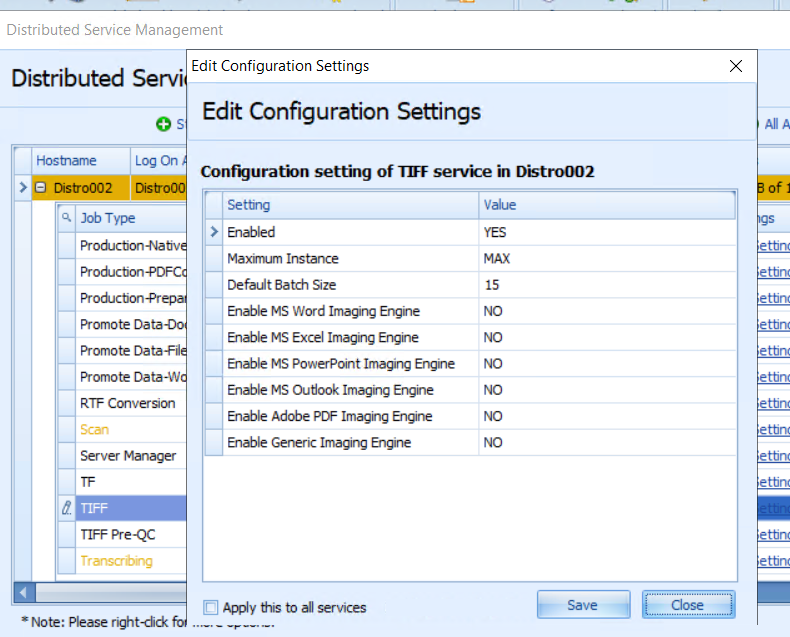Screen dimensions: 790x637
Task: Sort by the Value column header
Action: click(x=607, y=205)
